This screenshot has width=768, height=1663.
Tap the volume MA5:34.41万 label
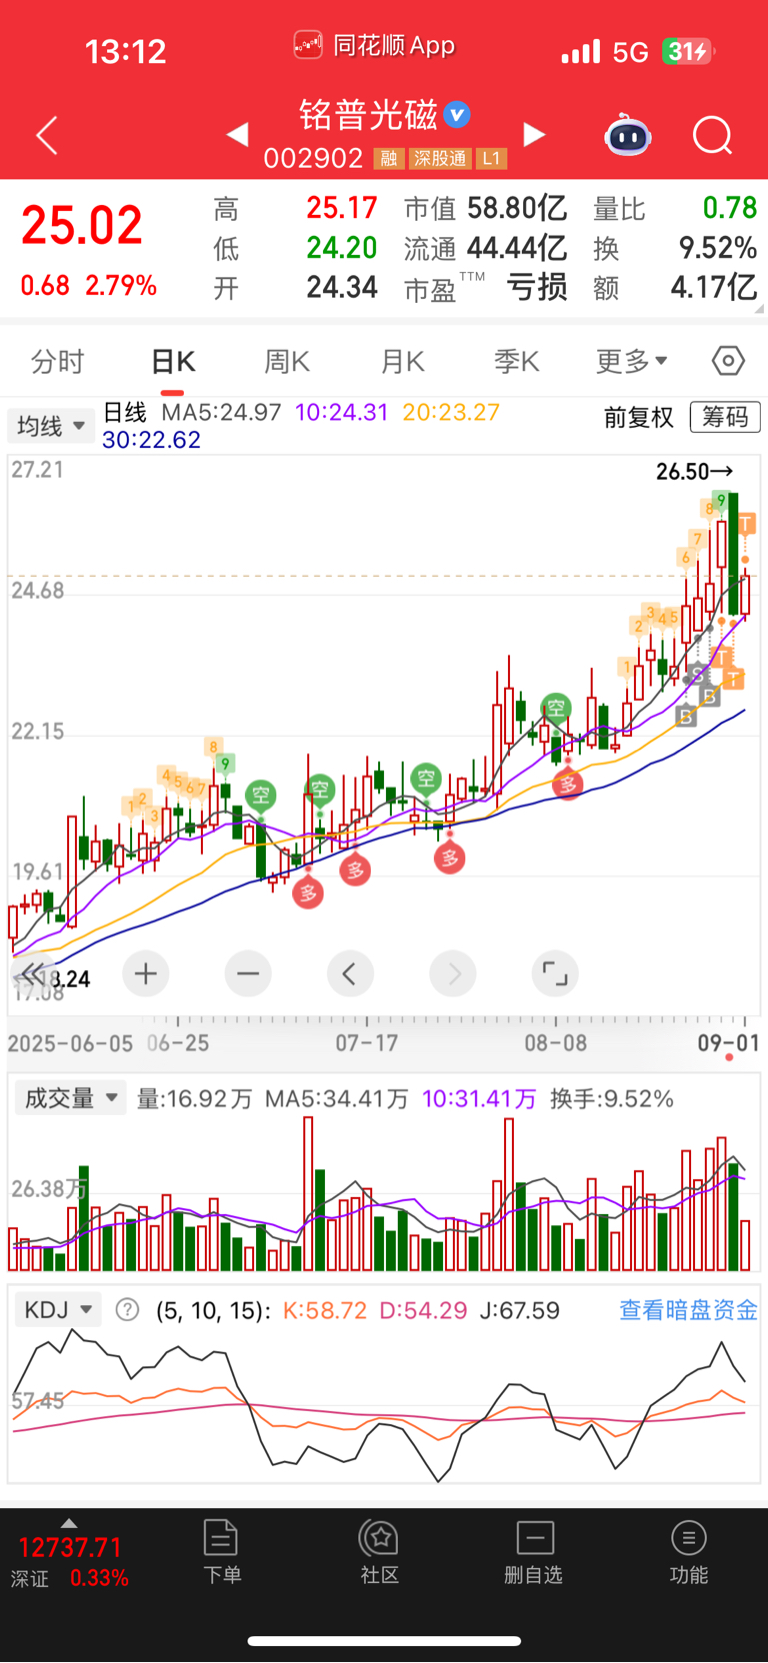336,1099
